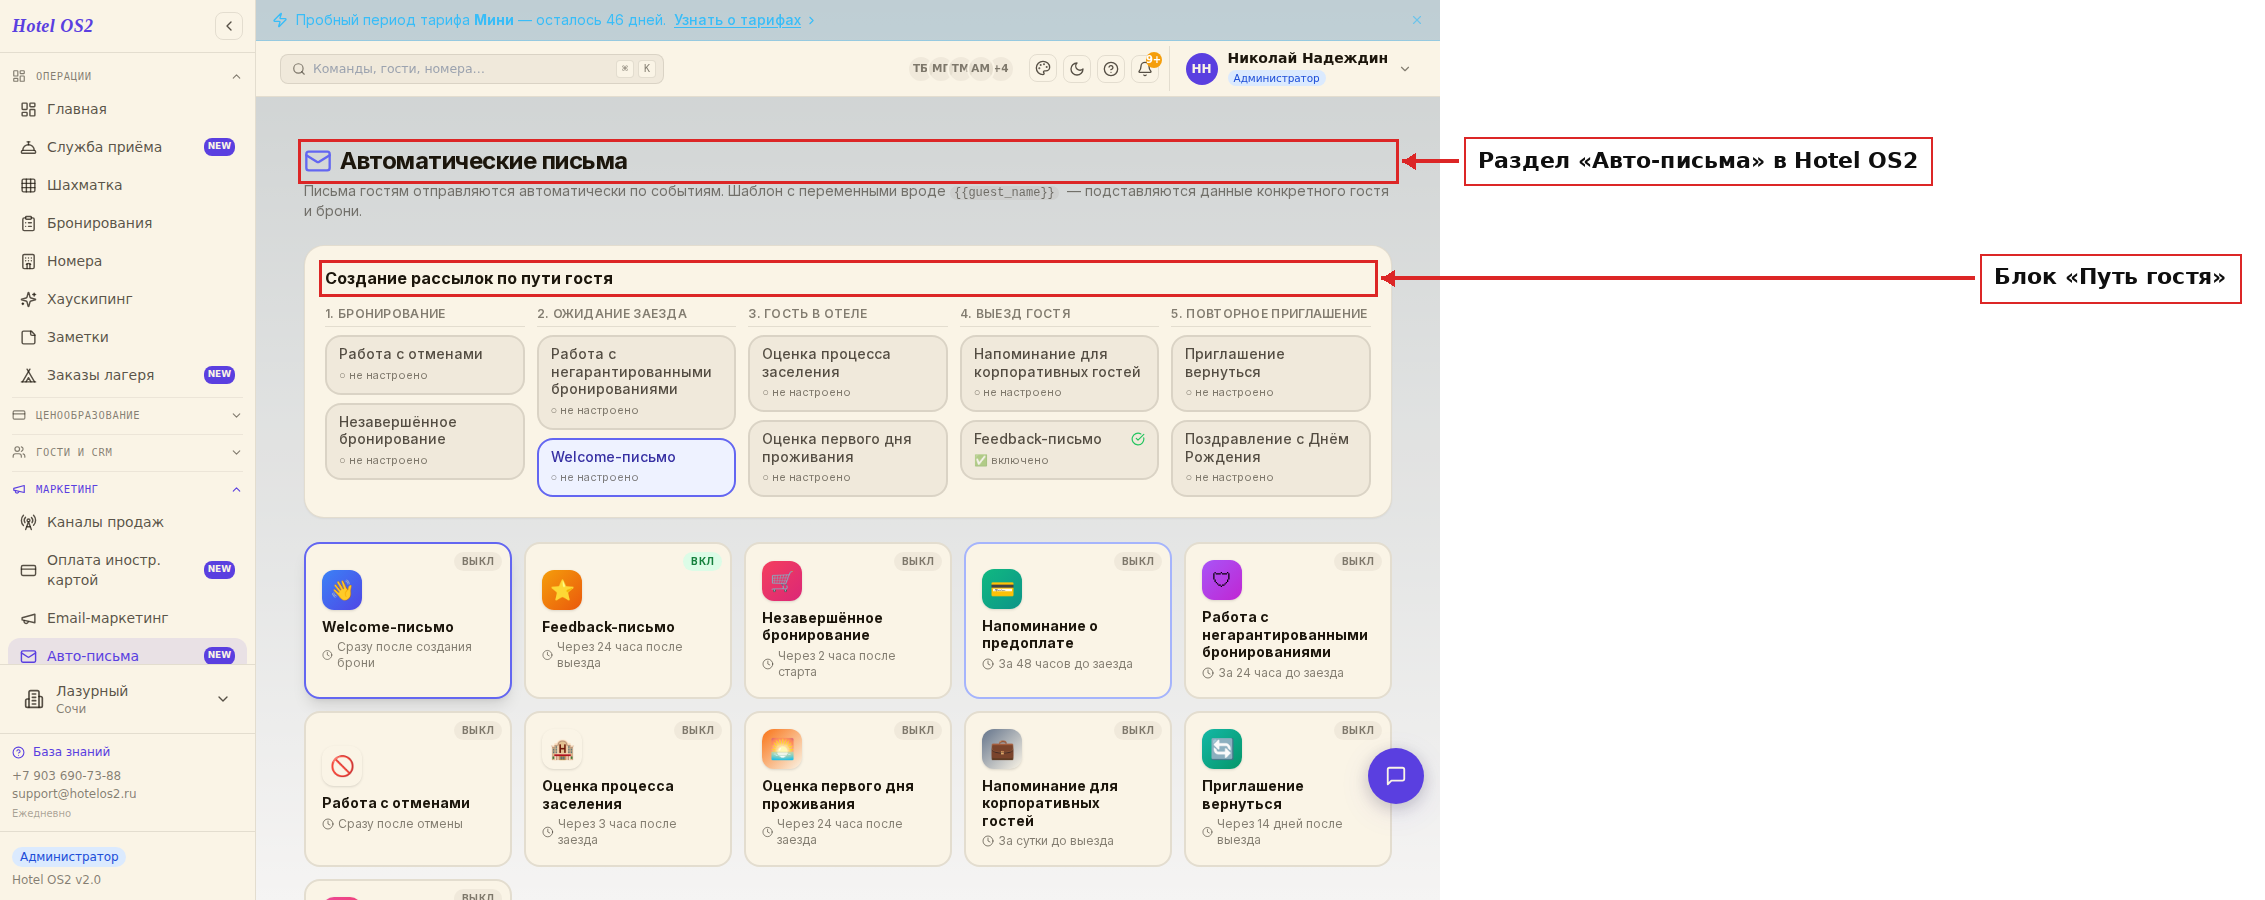Open the База знаний link
The height and width of the screenshot is (900, 2265).
(x=71, y=752)
